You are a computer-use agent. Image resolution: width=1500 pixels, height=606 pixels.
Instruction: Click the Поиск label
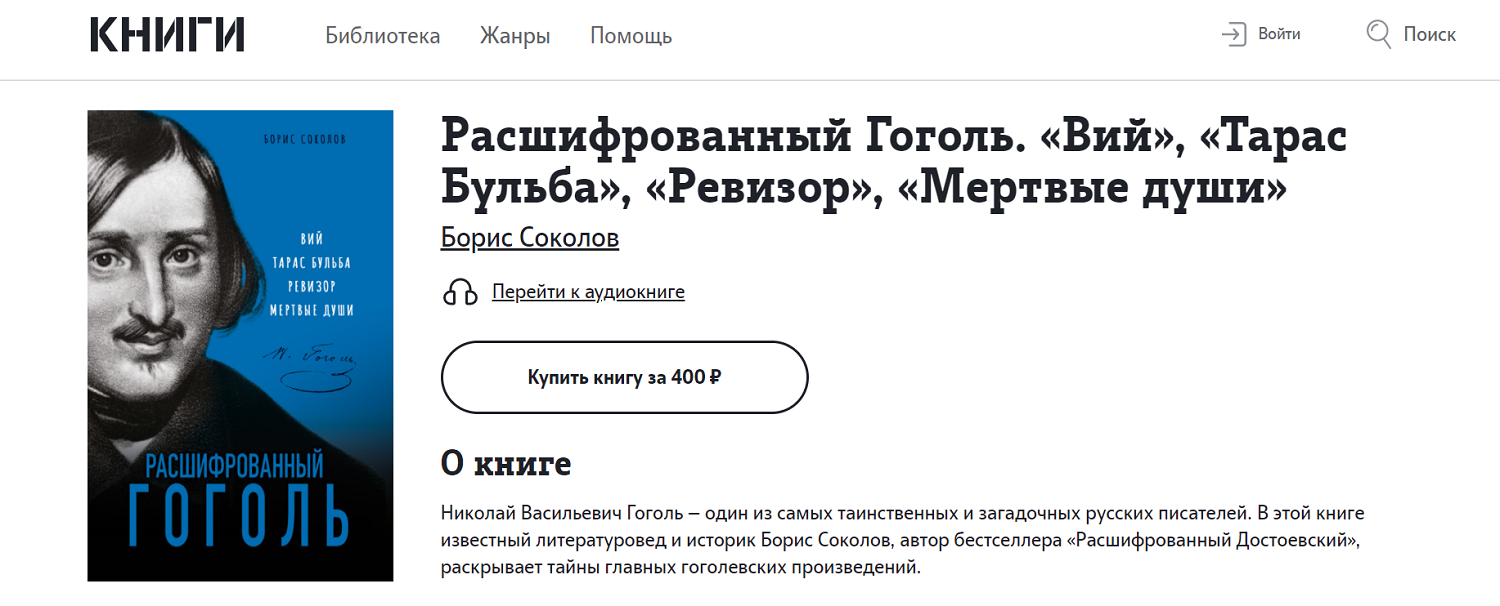tap(1429, 34)
